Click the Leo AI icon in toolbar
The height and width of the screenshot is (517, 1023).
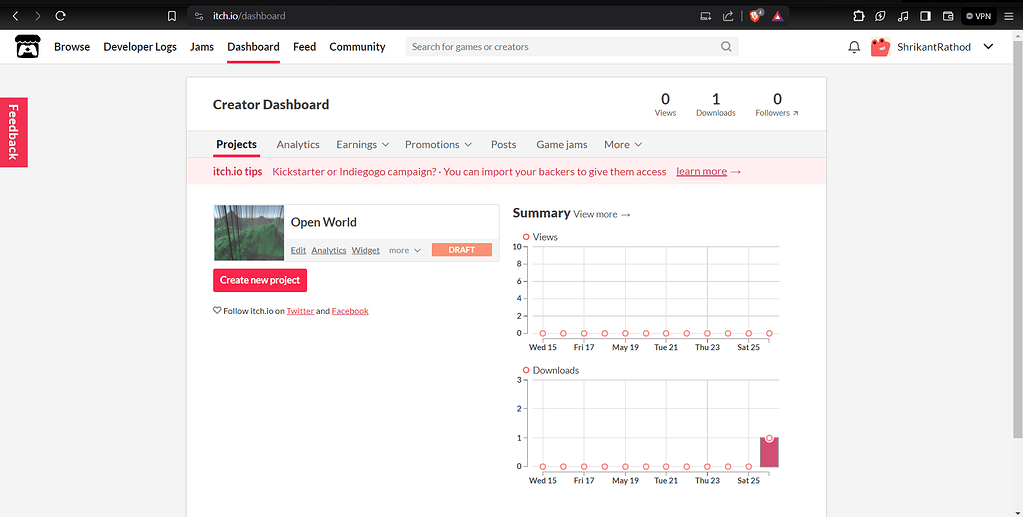[x=881, y=16]
